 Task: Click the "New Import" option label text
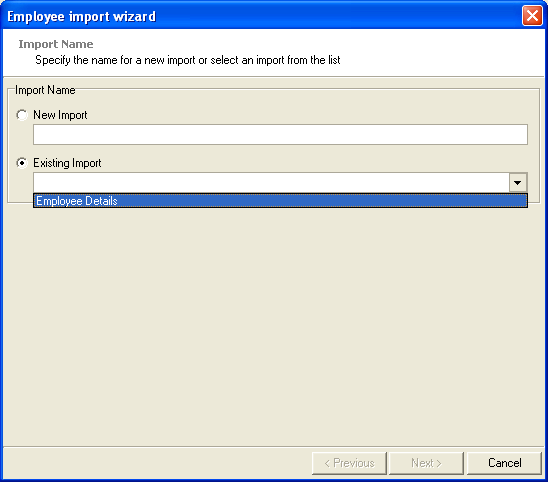60,115
